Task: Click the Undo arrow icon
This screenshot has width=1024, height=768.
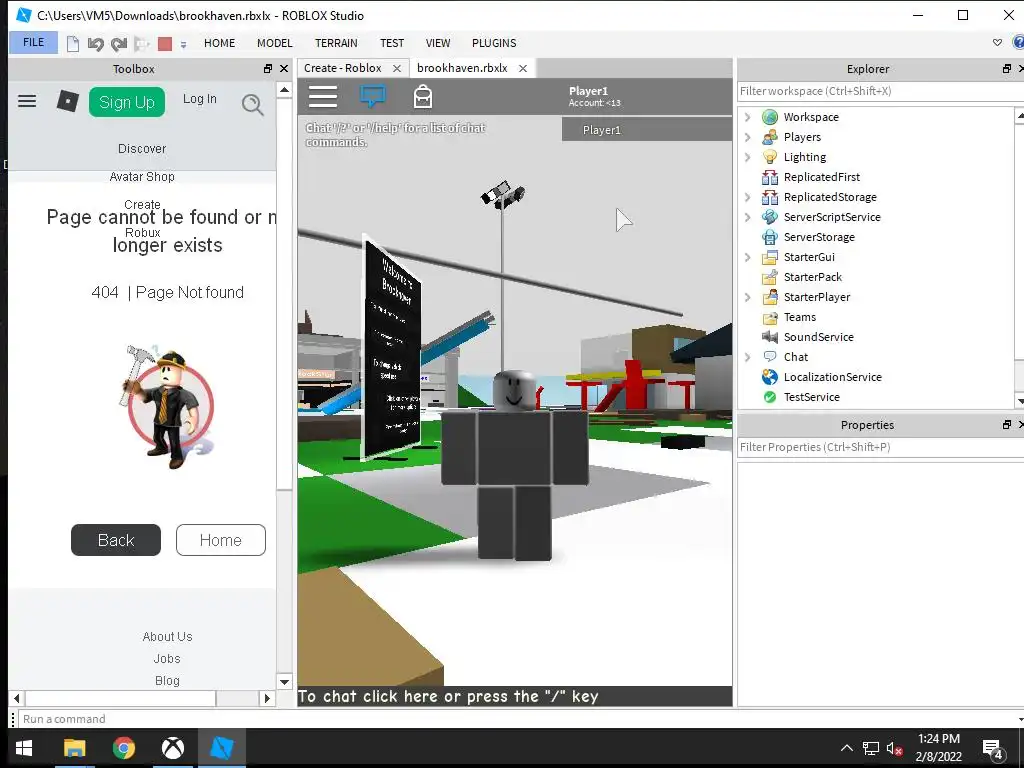Action: [x=95, y=44]
